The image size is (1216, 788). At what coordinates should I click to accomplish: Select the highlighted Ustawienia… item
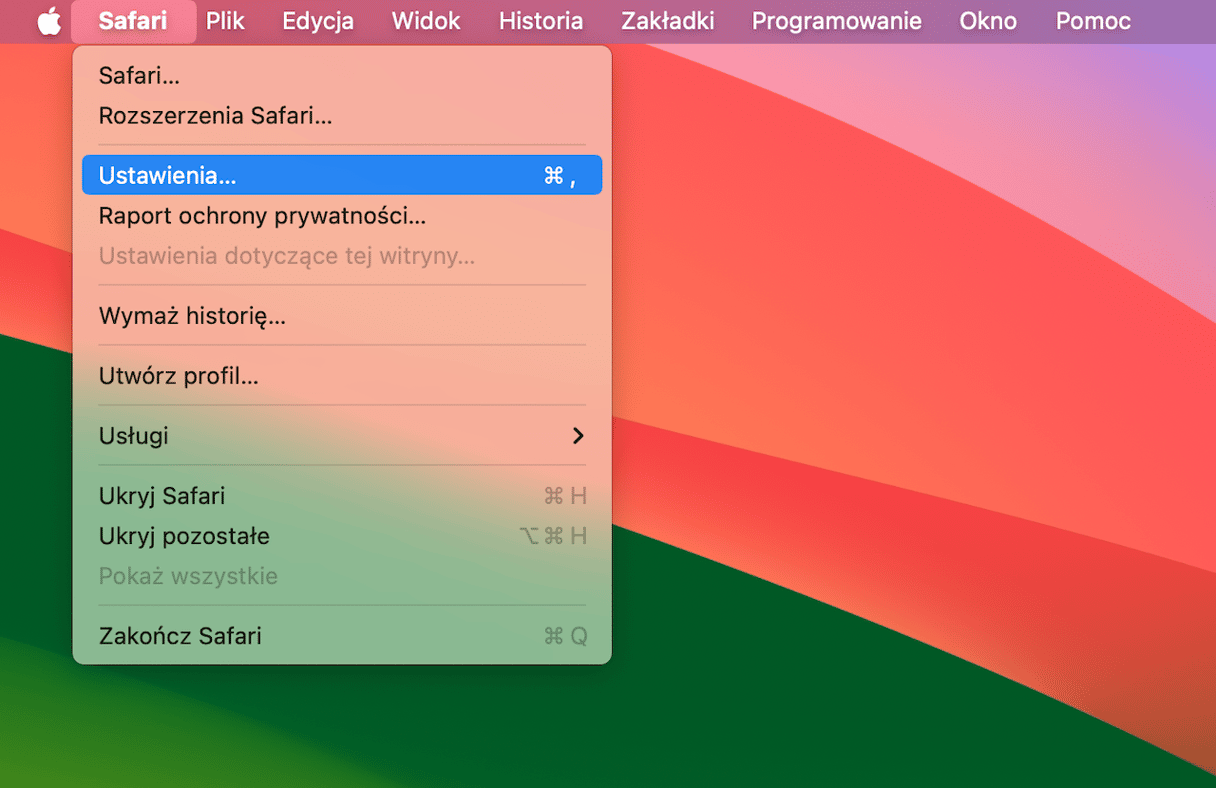167,175
